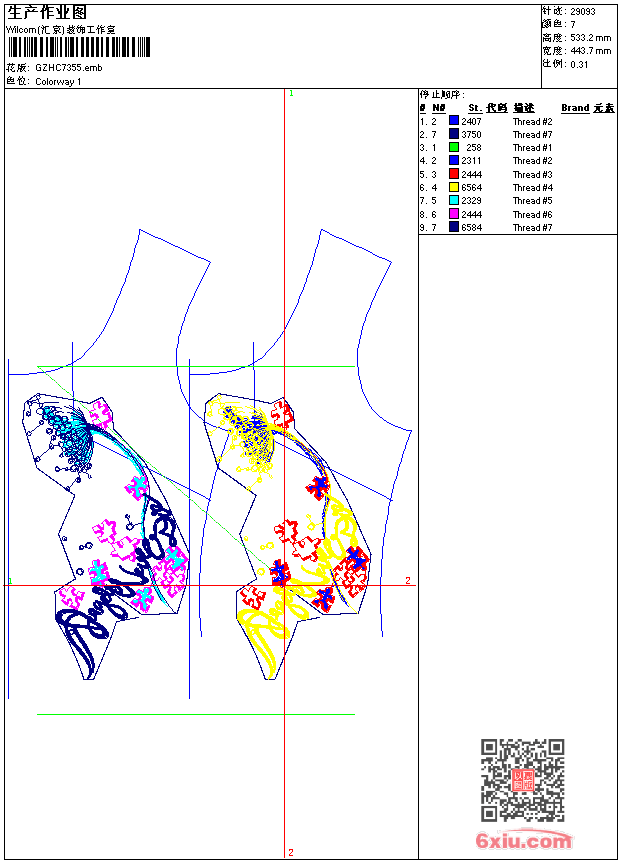The width and height of the screenshot is (620, 860).
Task: Click the cyan swatch of Thread #5
Action: pos(454,200)
